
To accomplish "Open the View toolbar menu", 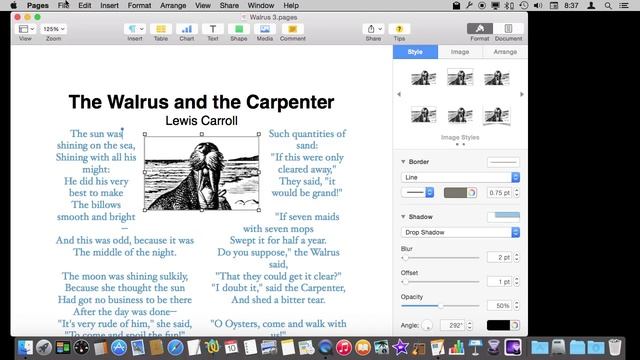I will (25, 29).
